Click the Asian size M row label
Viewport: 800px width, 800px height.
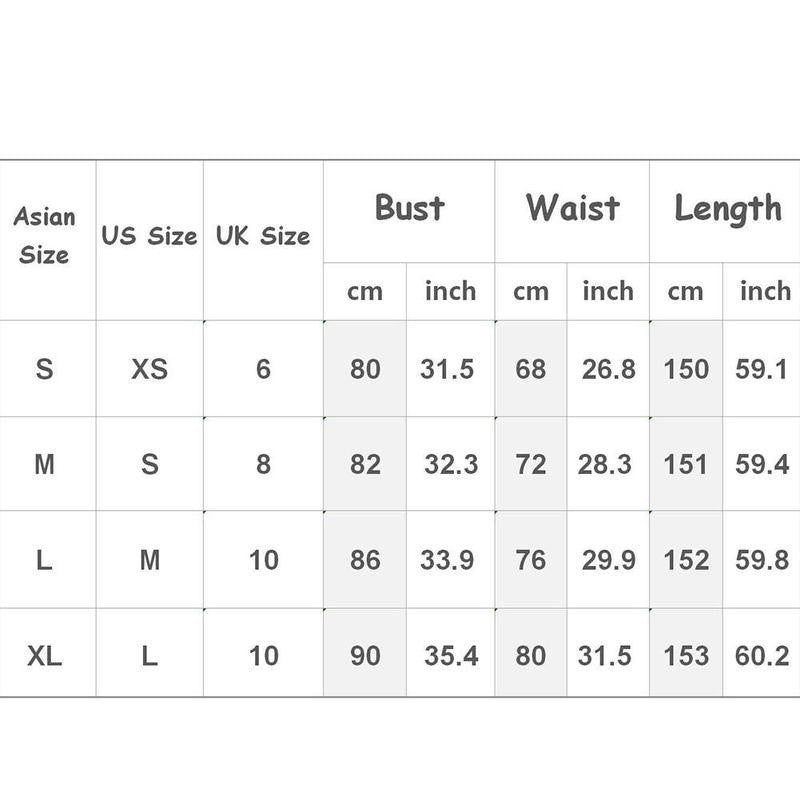coord(47,464)
